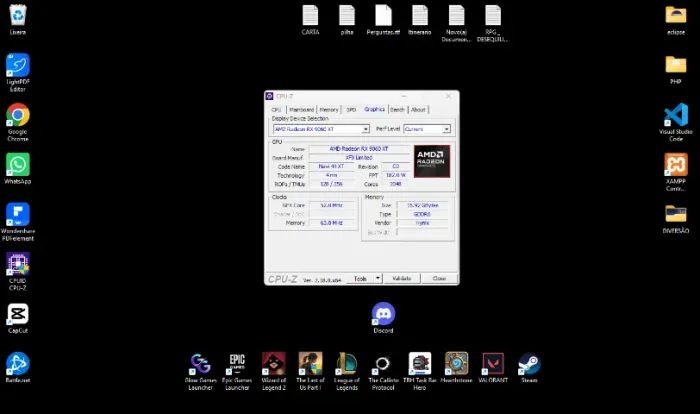Screen dimensions: 700x414
Task: Click the Memory Type value GDDR6
Action: (422, 214)
